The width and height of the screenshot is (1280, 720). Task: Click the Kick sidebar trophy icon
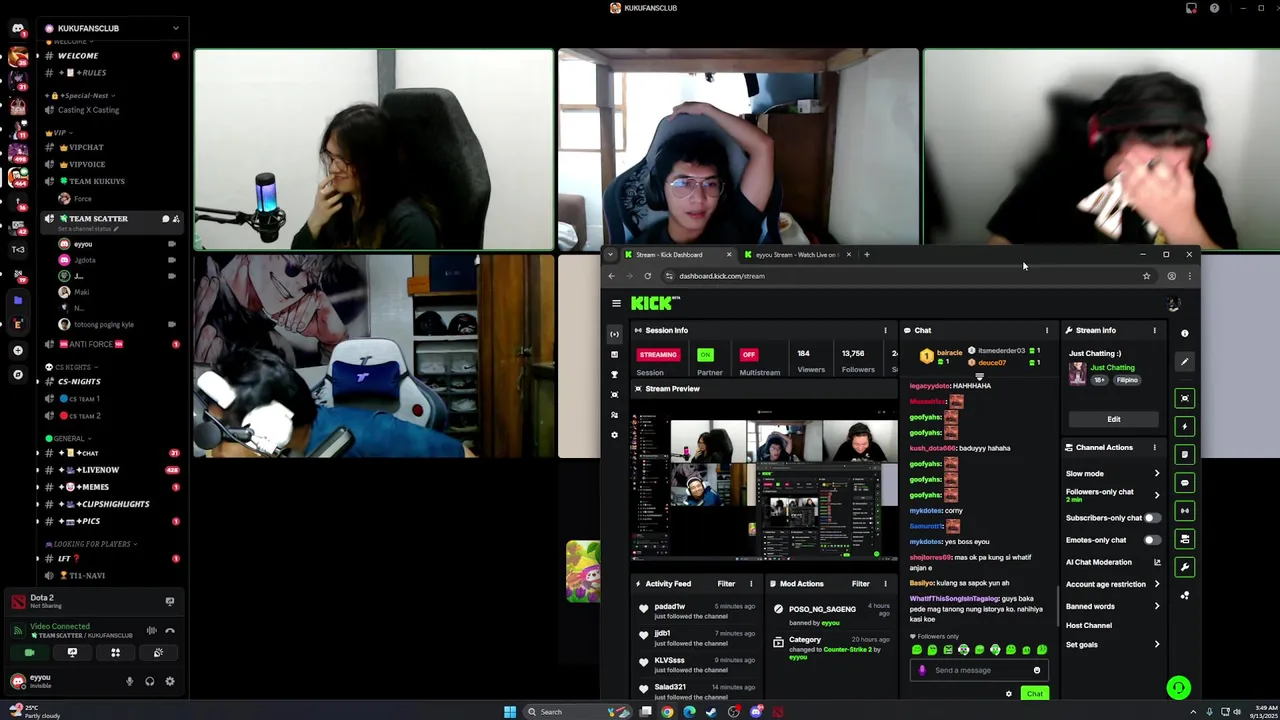click(x=614, y=374)
